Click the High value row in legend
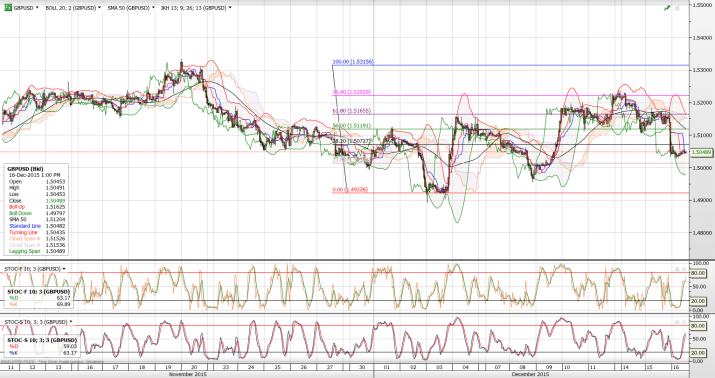Image resolution: width=715 pixels, height=378 pixels. pos(36,188)
